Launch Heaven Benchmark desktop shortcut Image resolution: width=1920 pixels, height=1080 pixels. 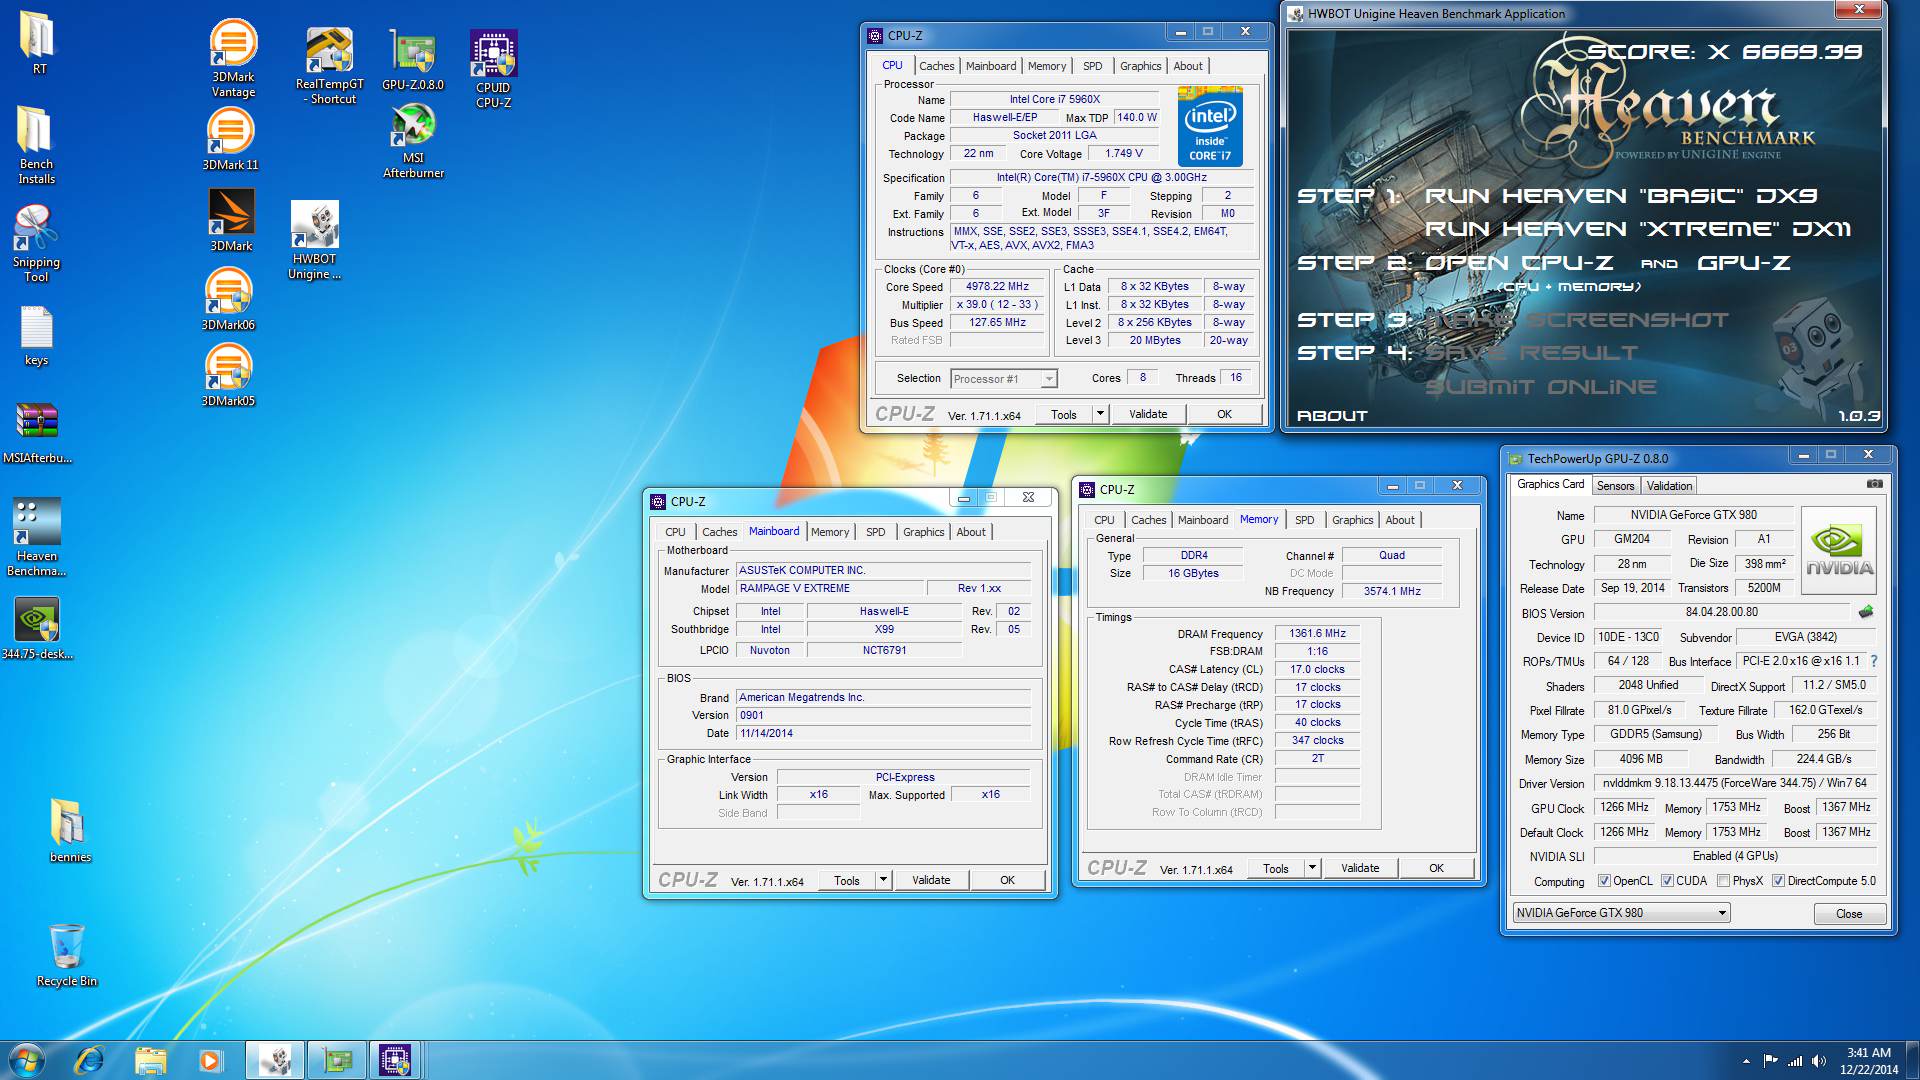point(37,538)
